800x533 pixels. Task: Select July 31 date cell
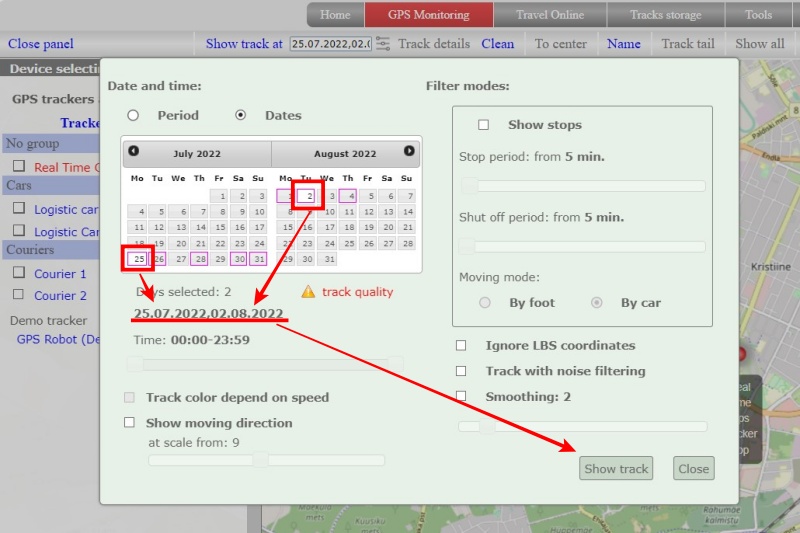click(x=257, y=259)
